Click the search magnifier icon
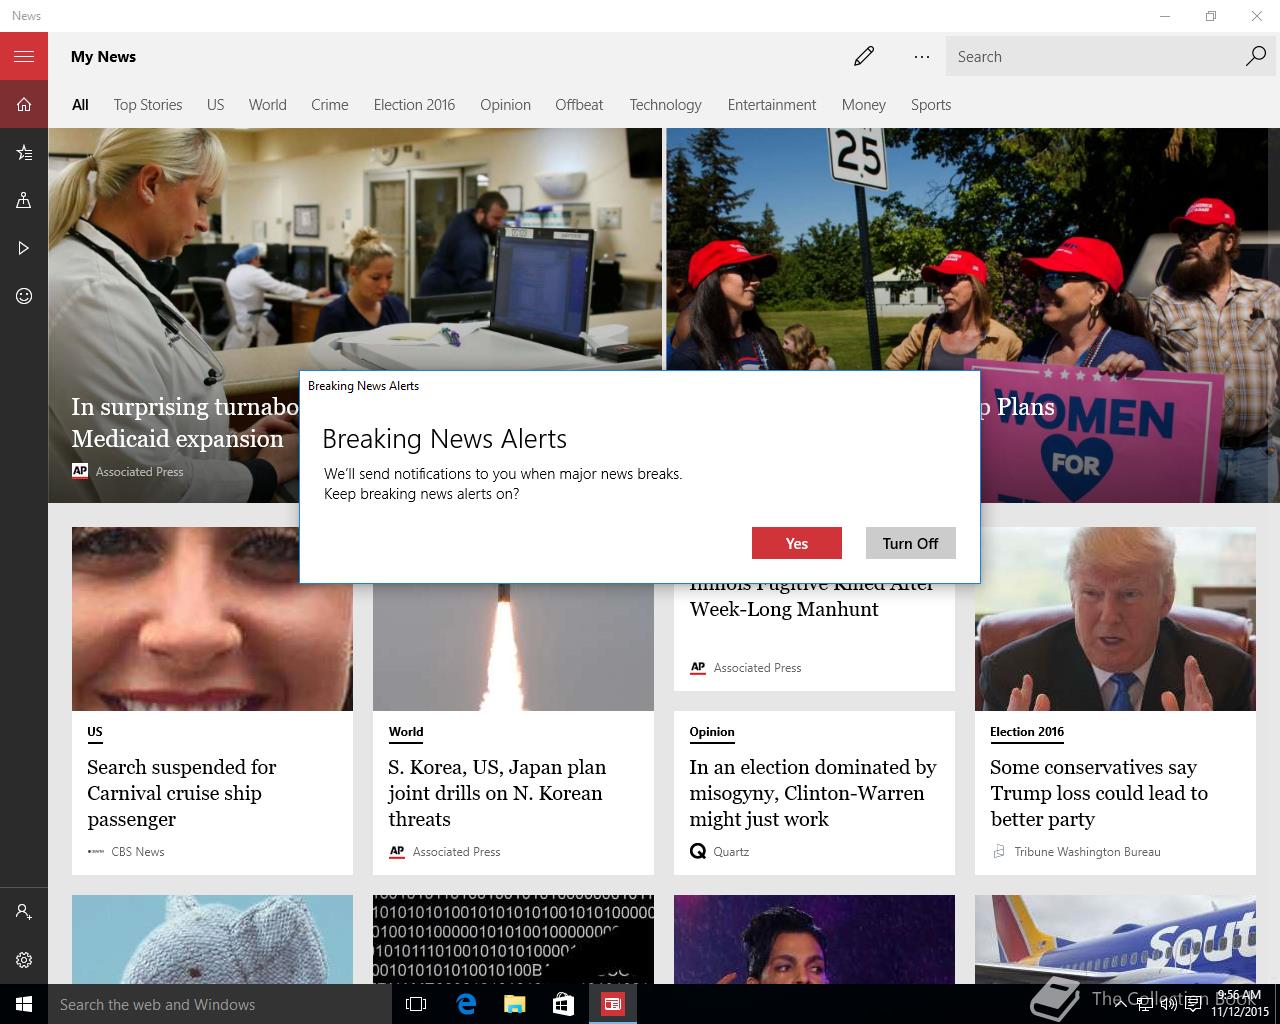This screenshot has width=1280, height=1024. (x=1256, y=56)
